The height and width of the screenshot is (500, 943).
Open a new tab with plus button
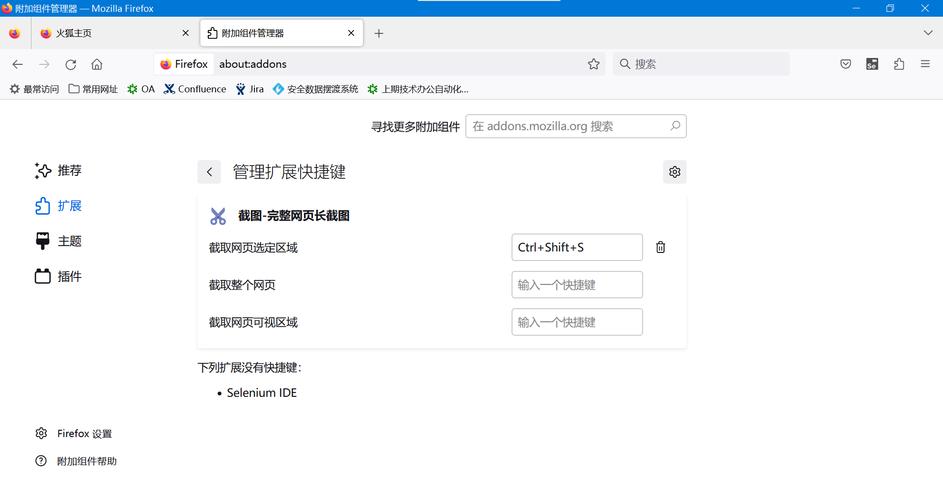(379, 33)
